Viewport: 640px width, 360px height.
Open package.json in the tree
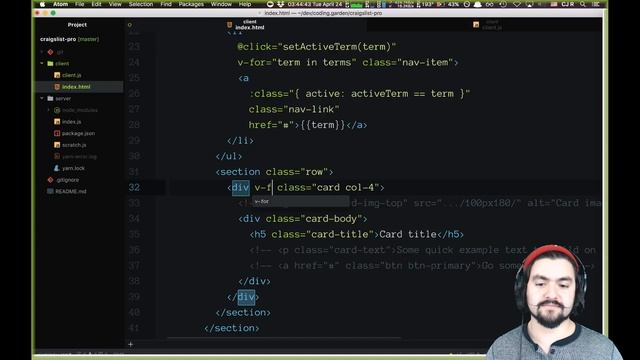coord(78,133)
